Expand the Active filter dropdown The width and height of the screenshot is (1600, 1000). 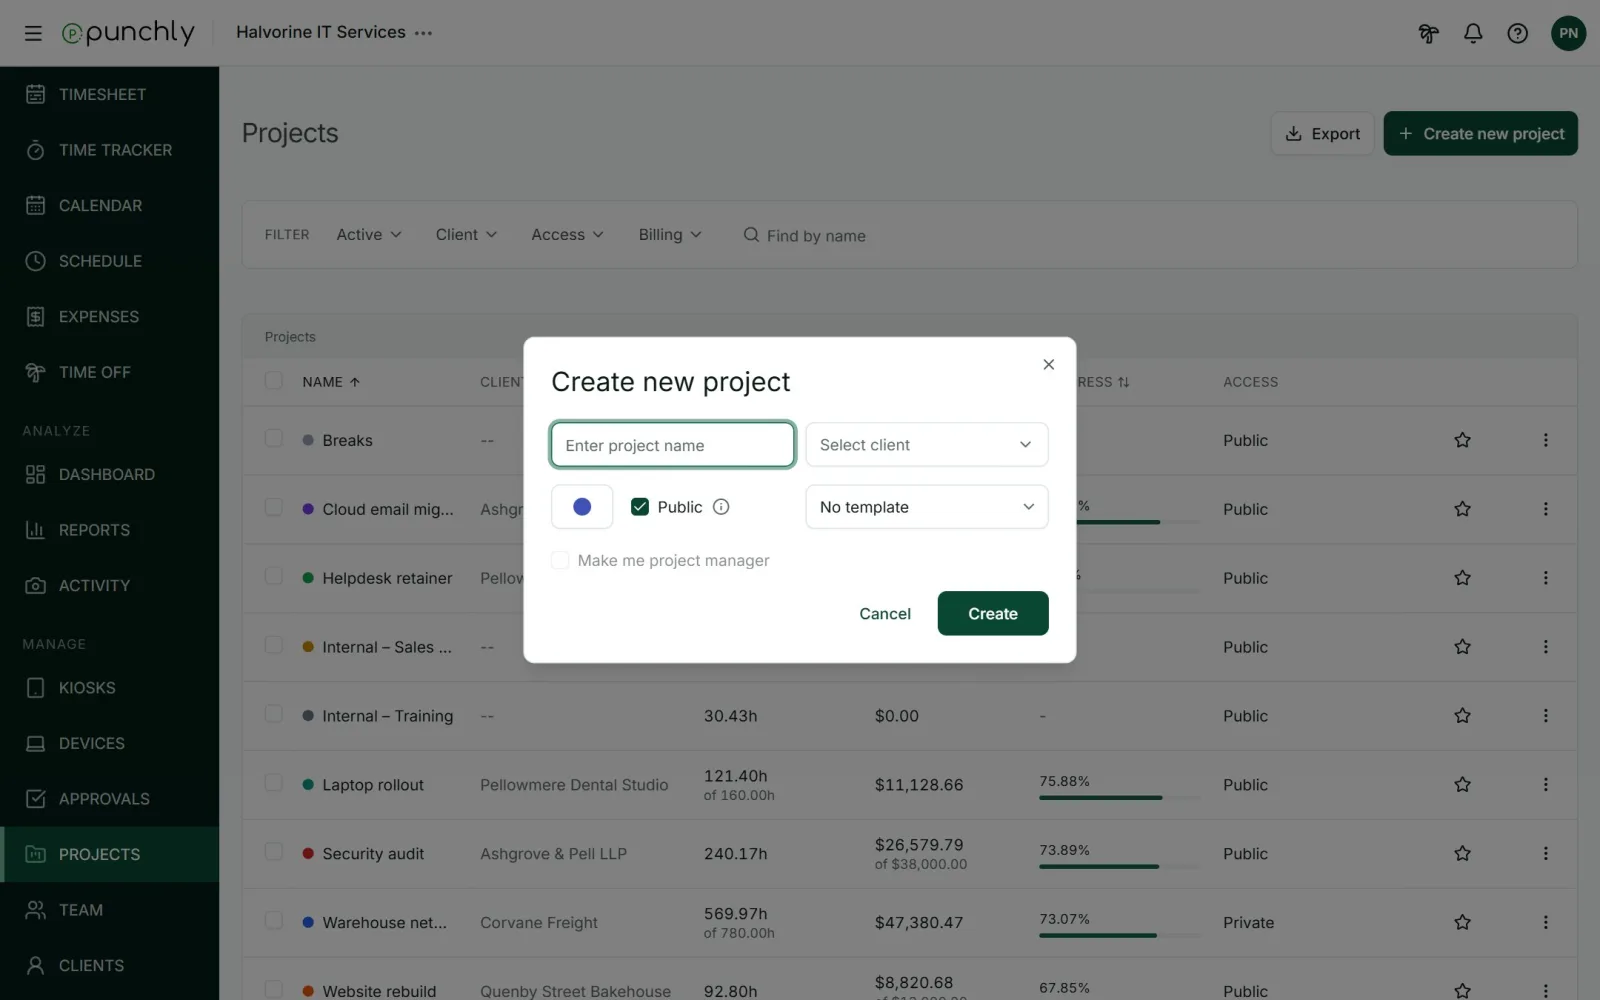coord(369,235)
